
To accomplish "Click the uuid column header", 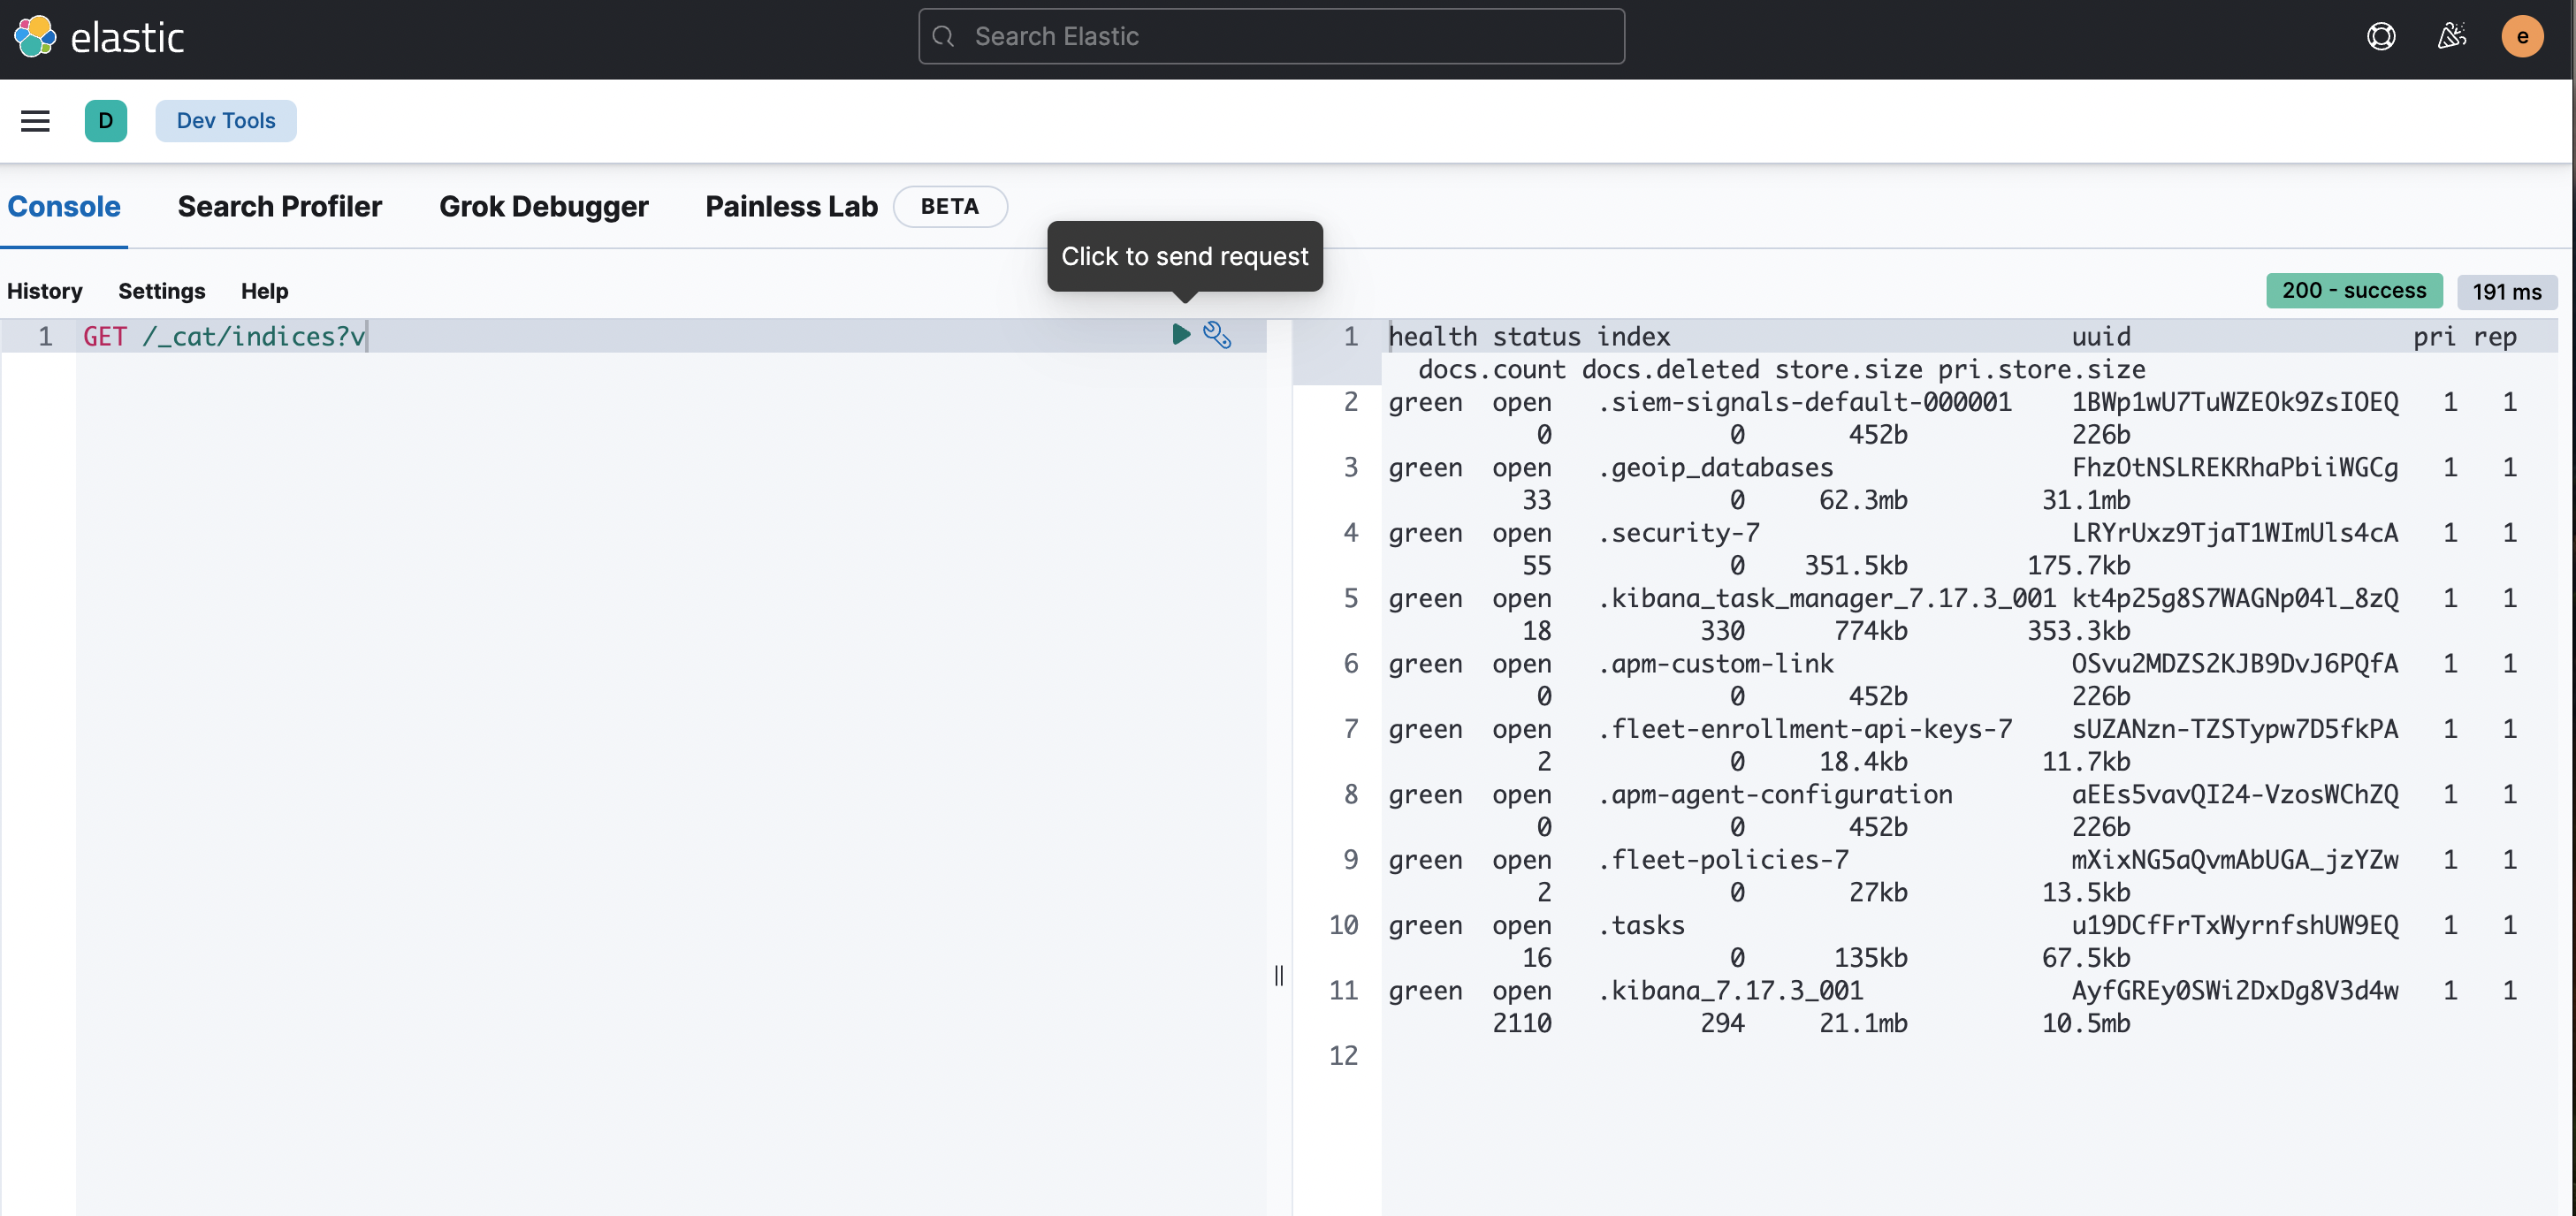I will click(2101, 337).
